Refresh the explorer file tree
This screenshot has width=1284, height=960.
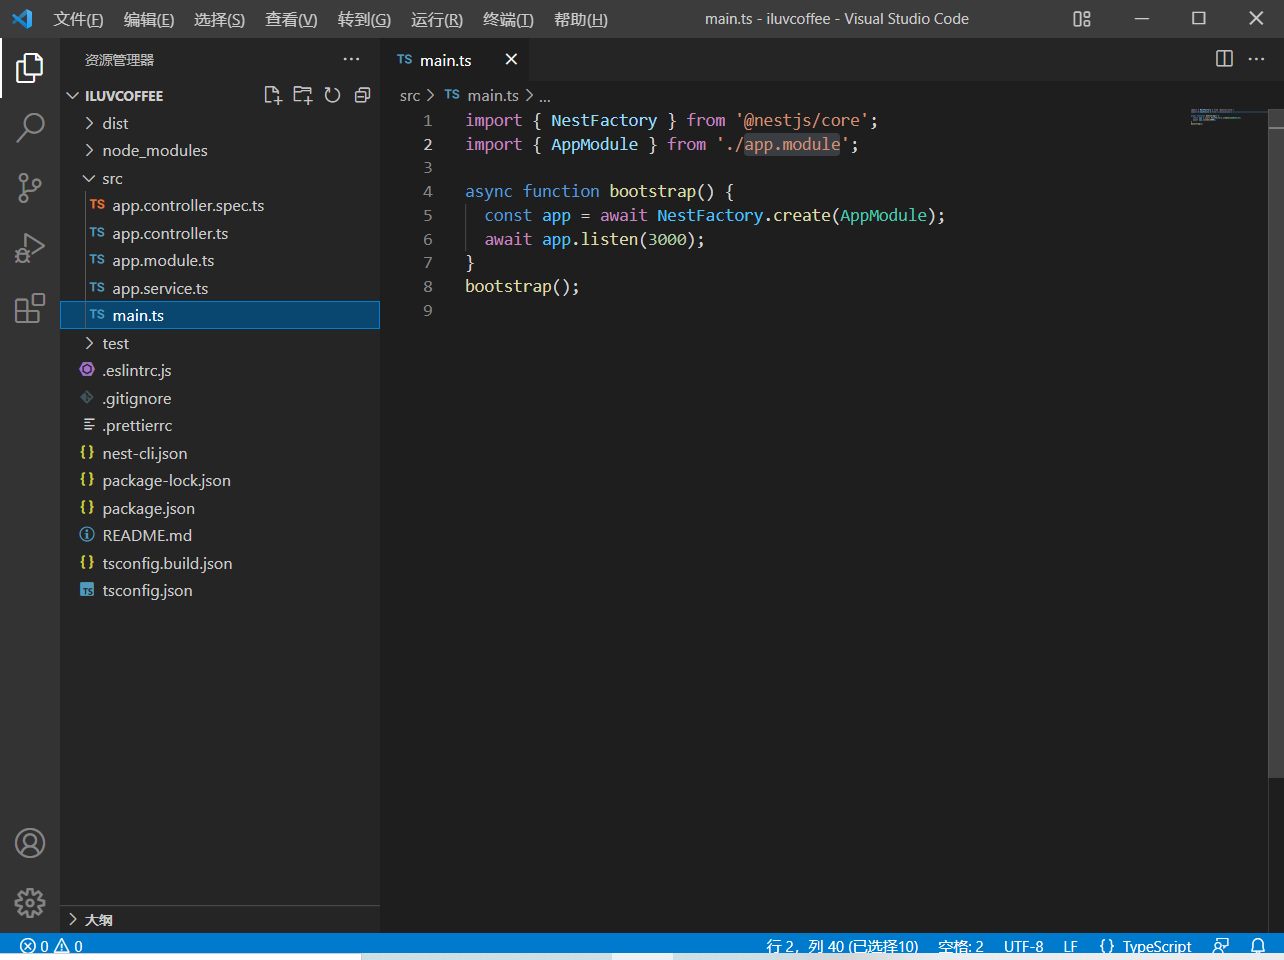332,95
